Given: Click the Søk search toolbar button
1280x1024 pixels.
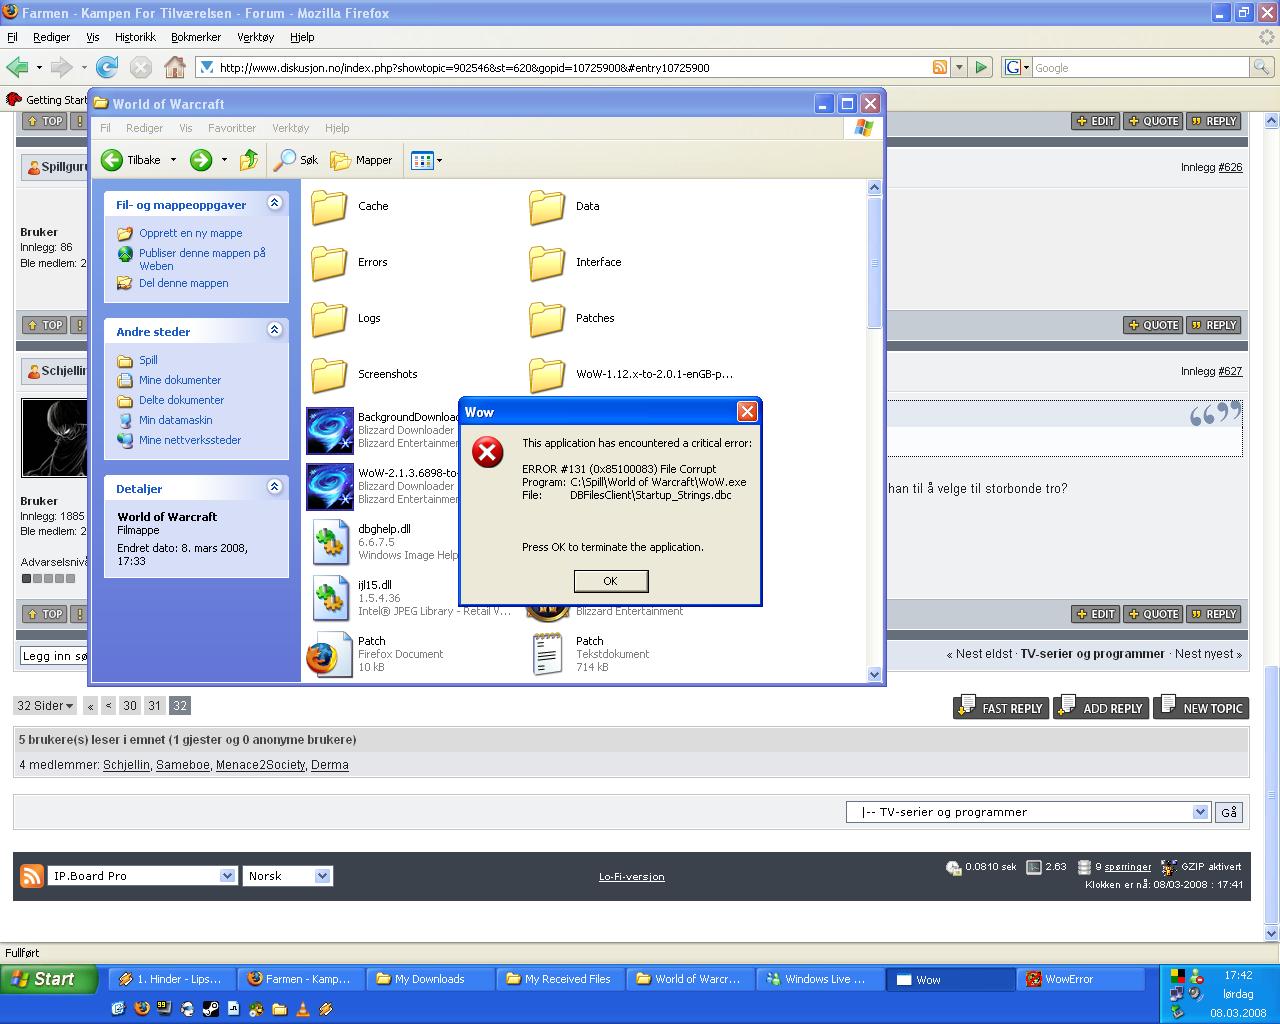Looking at the screenshot, I should click(x=297, y=160).
